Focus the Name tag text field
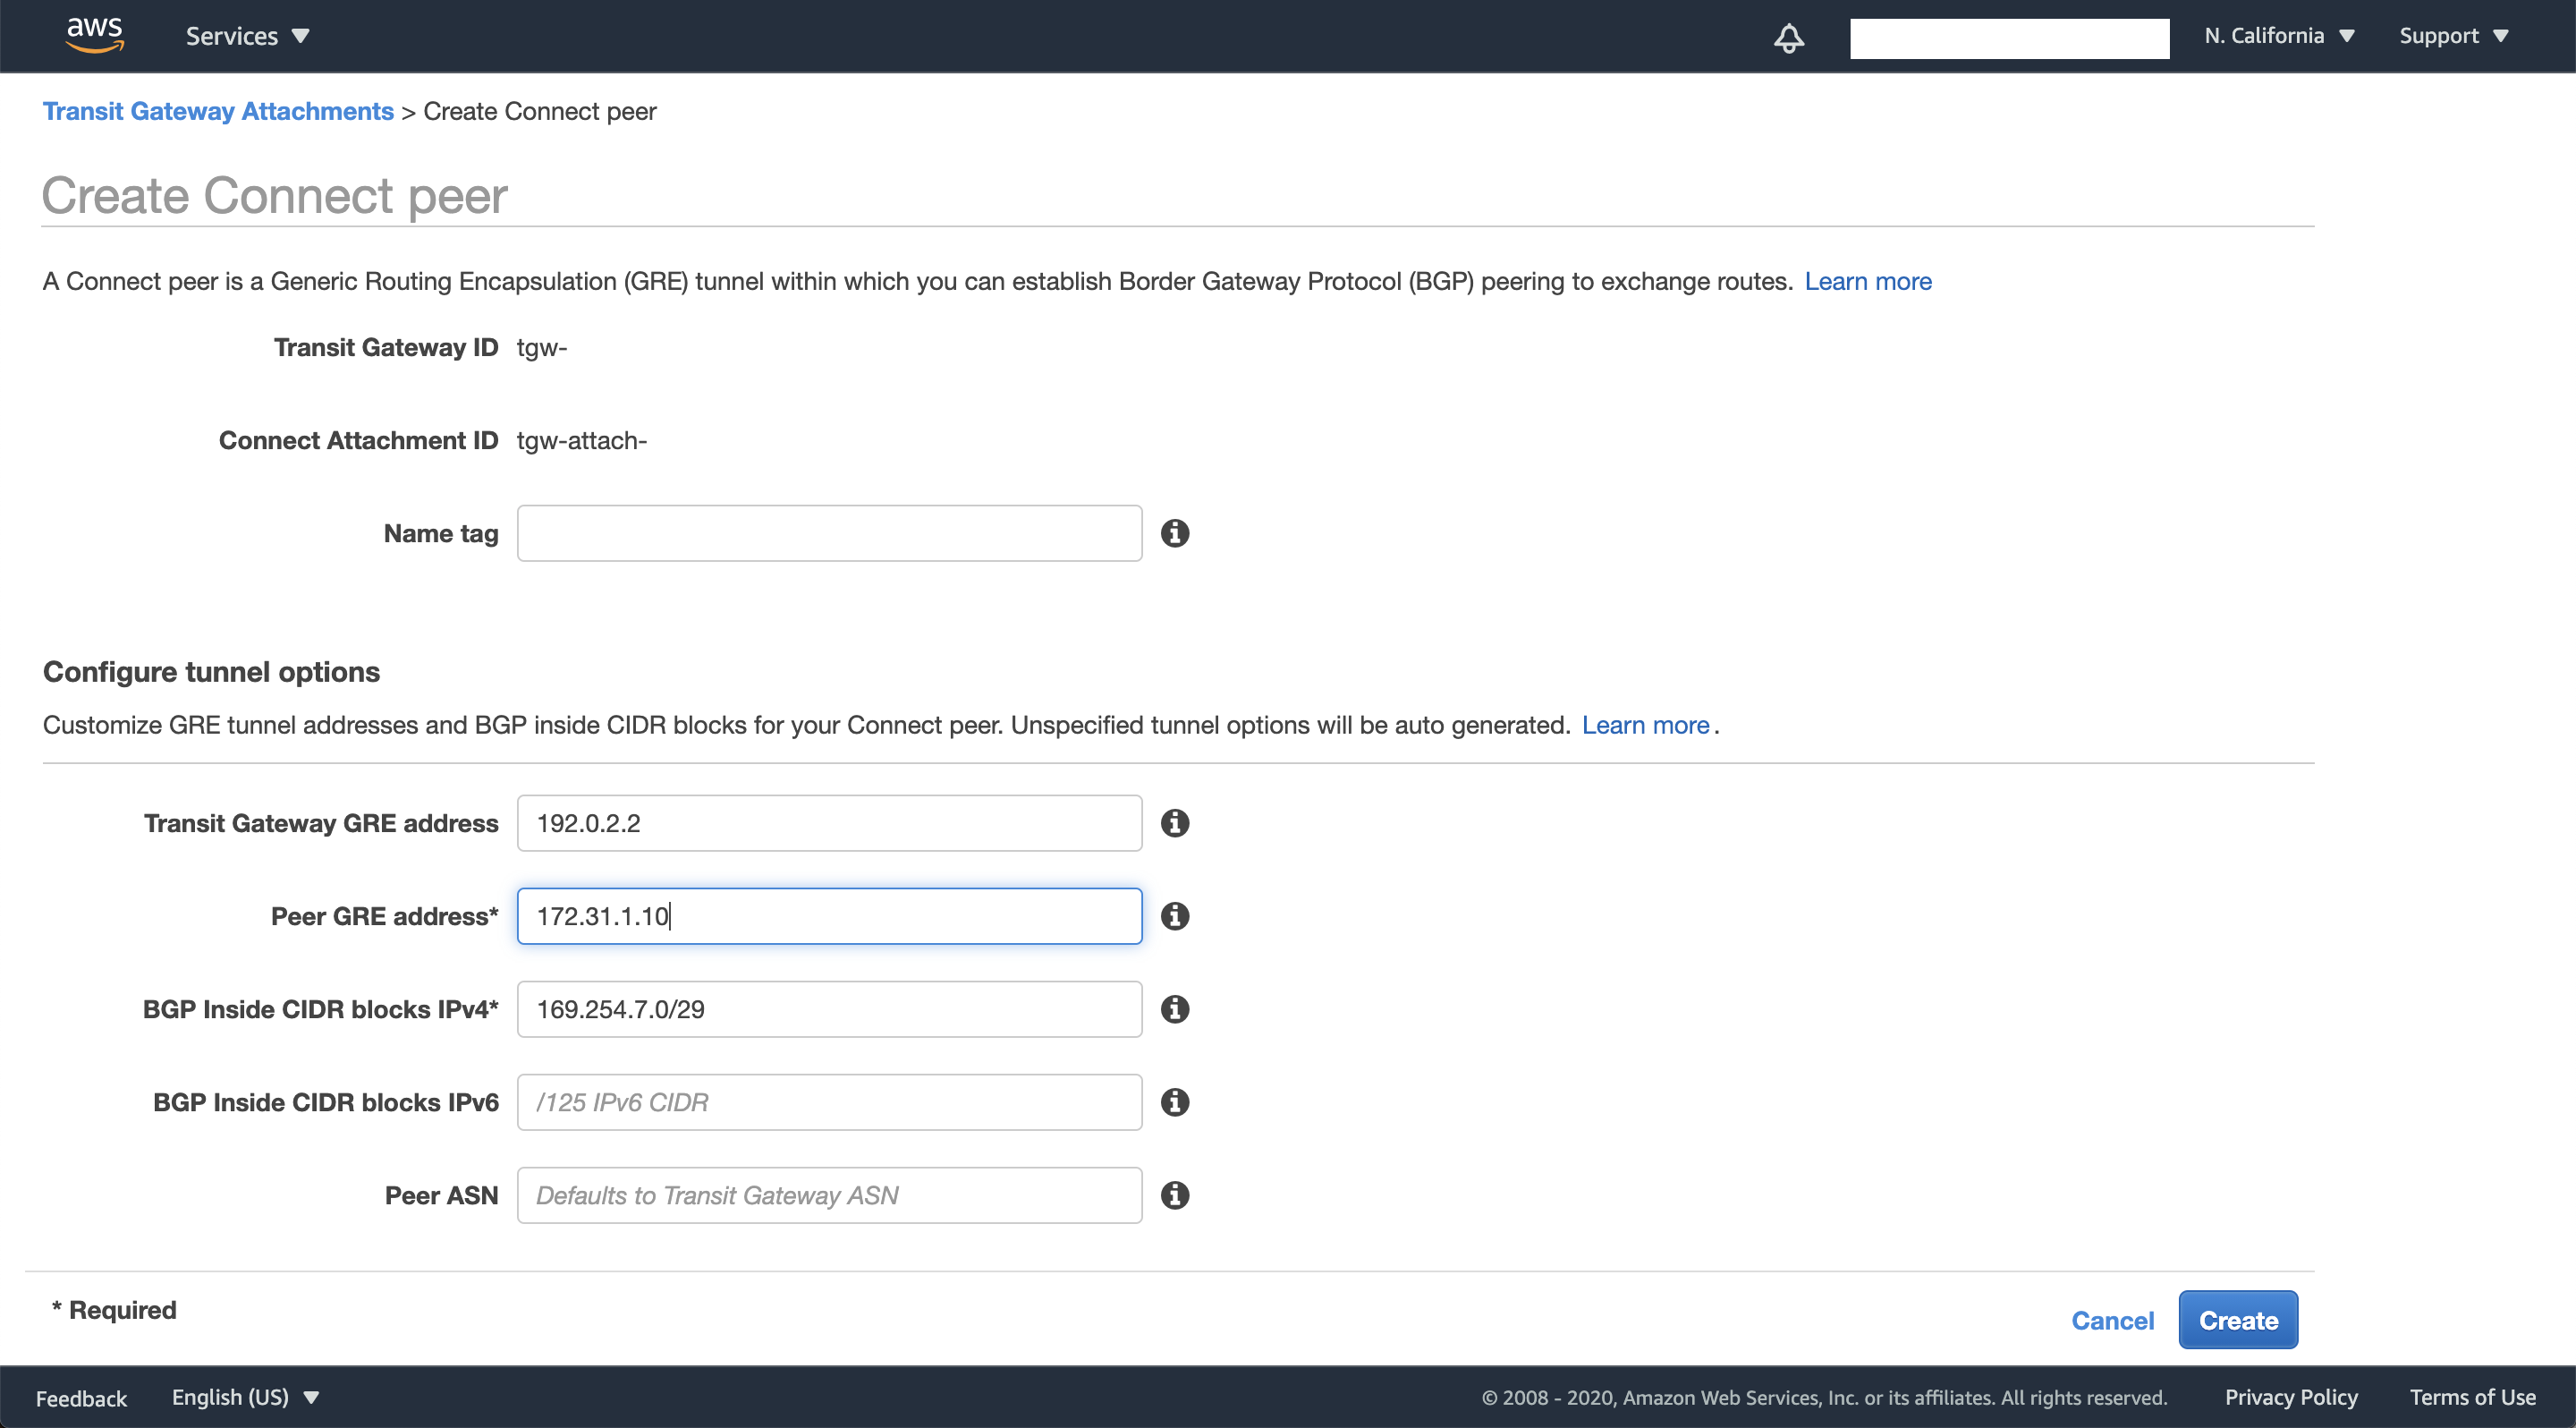 [x=829, y=533]
